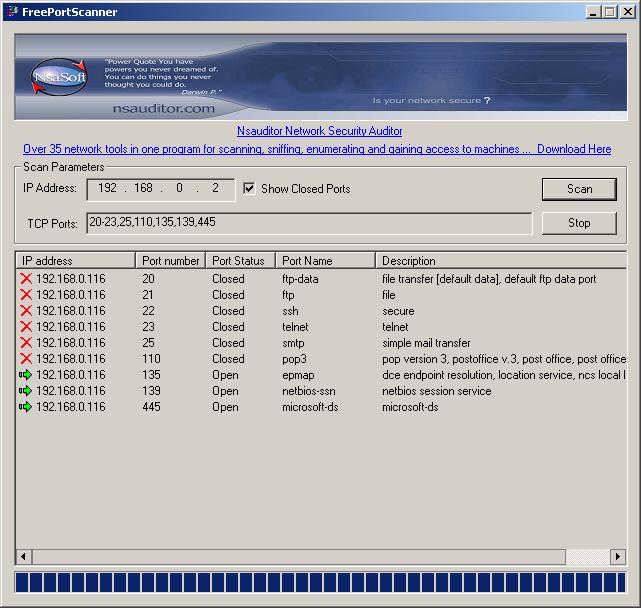Click port number 135 cell

151,375
